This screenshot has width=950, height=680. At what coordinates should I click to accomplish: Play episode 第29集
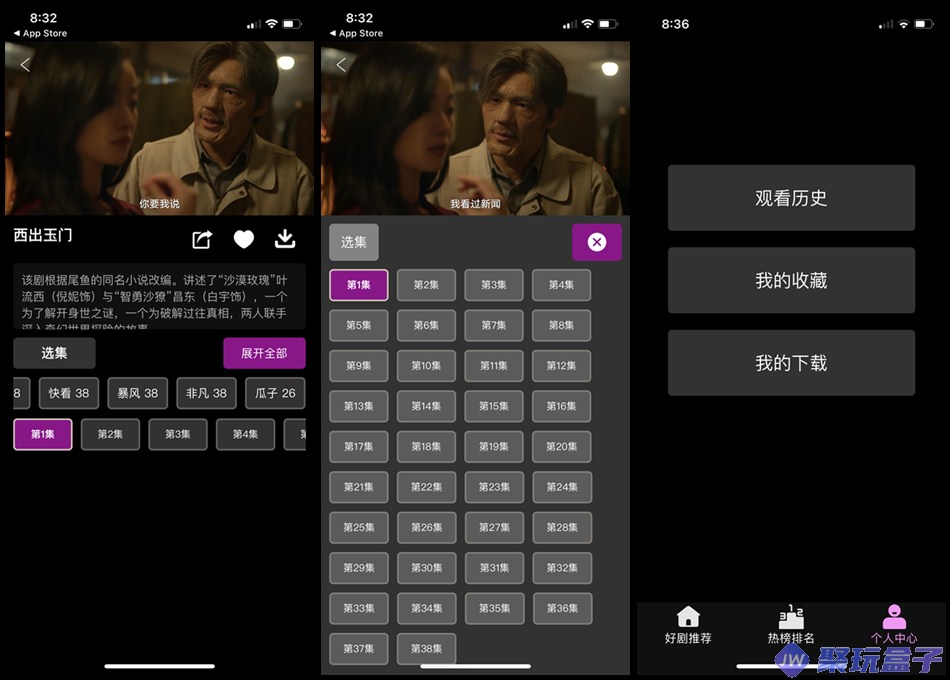click(359, 568)
